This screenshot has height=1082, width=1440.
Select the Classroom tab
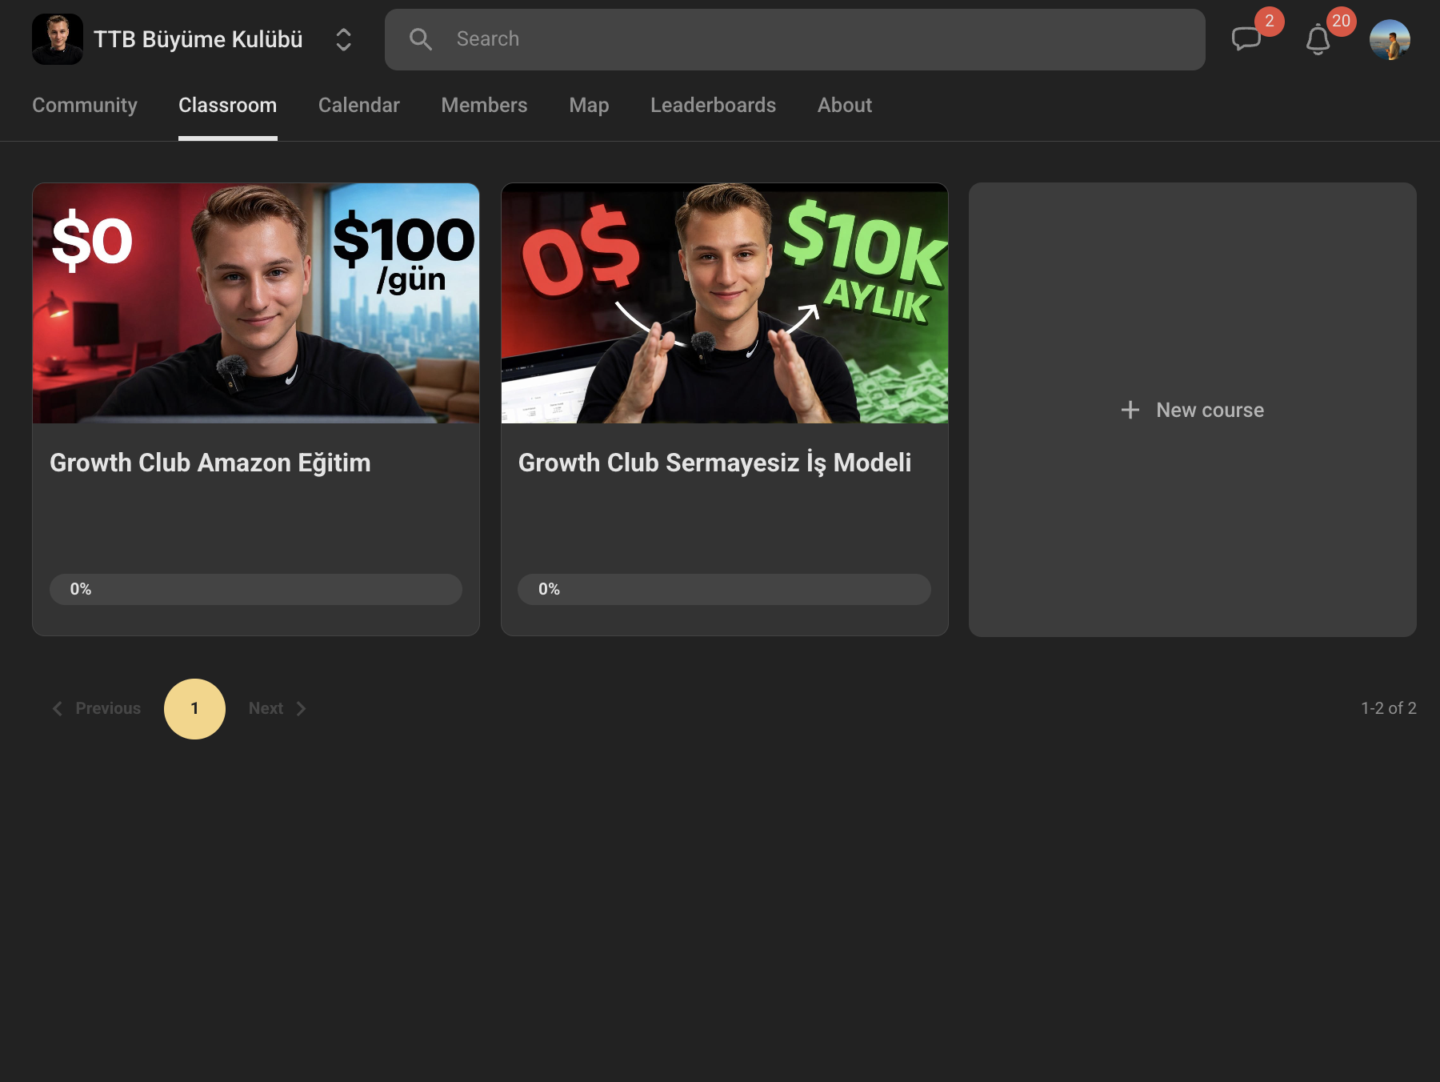[x=228, y=105]
